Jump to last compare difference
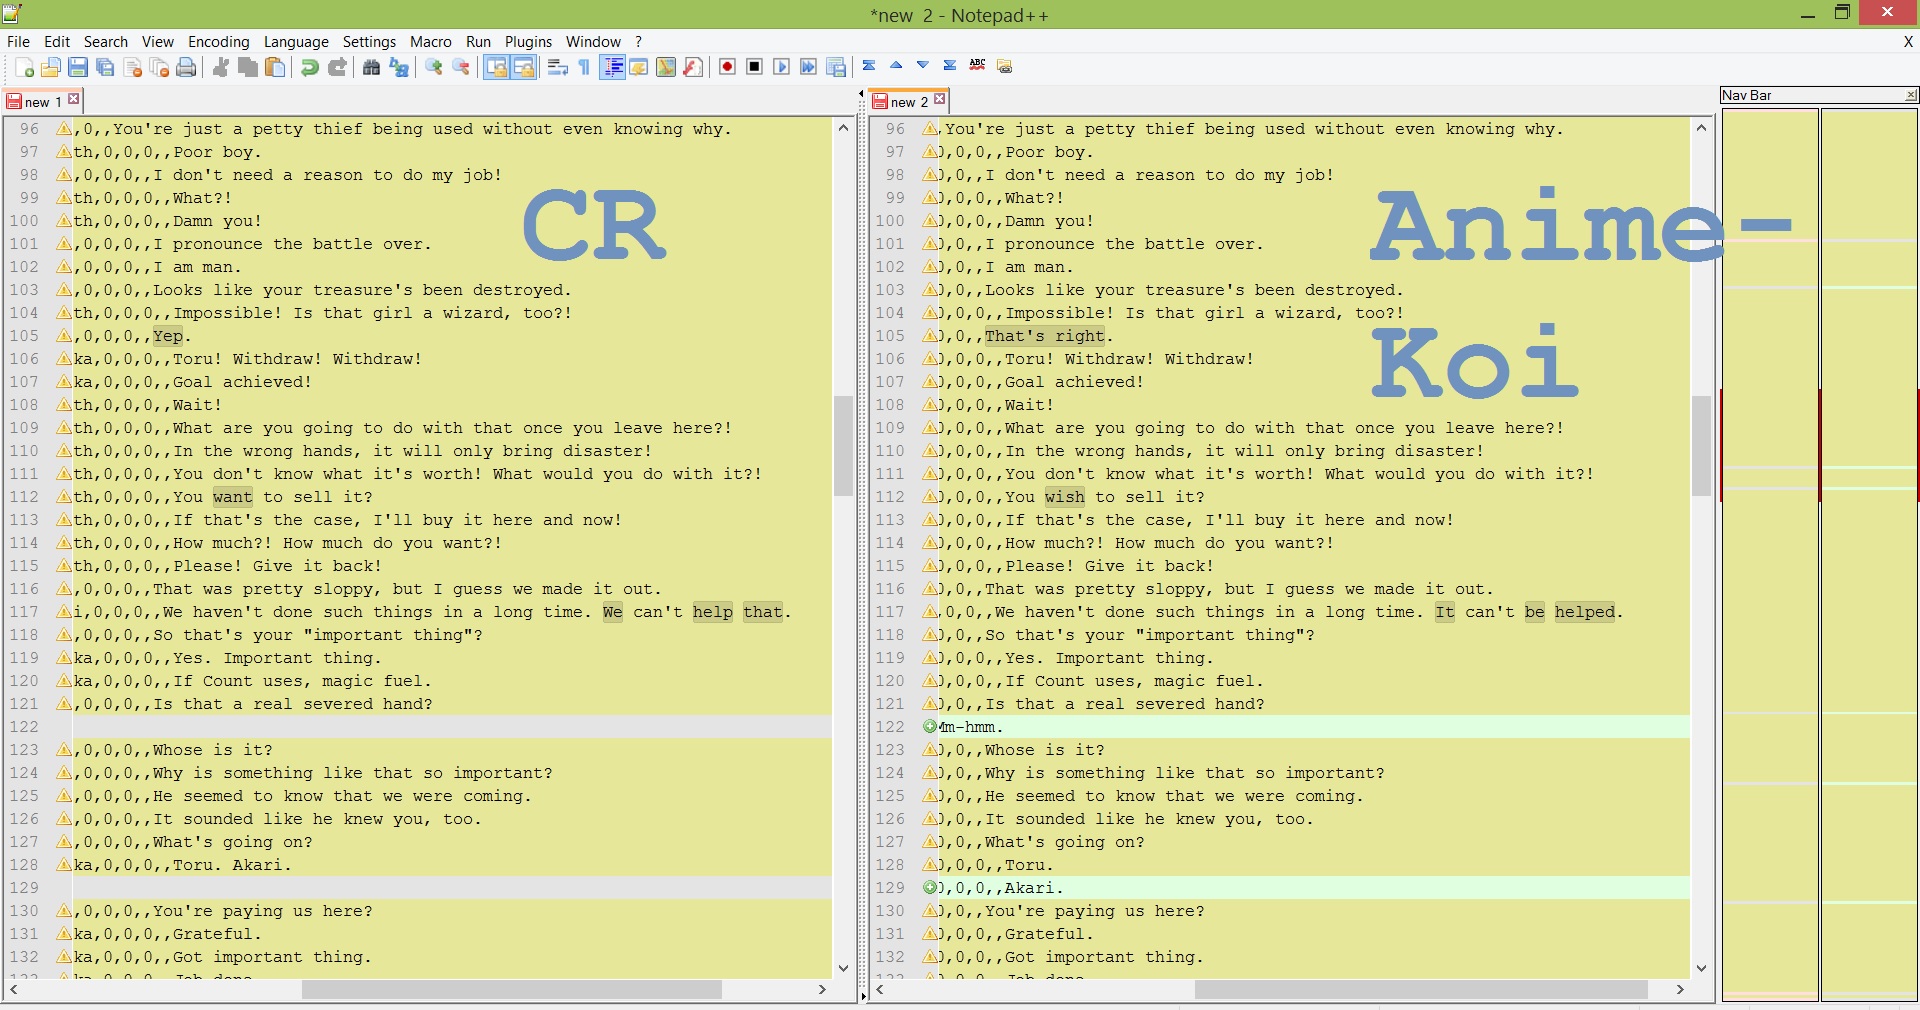1920x1010 pixels. point(950,66)
